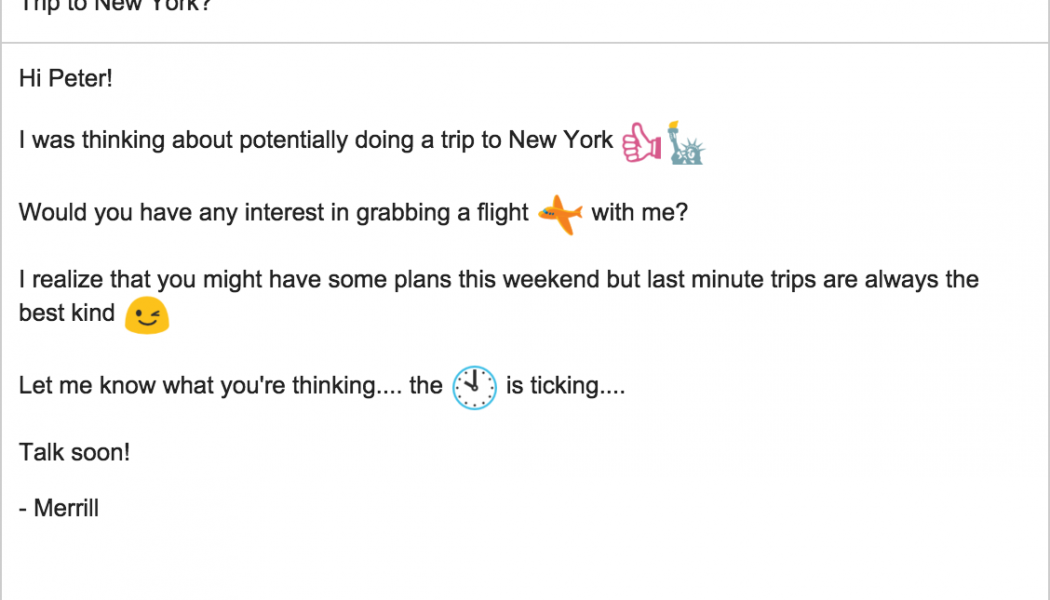
Task: Click the empty body area below the signature
Action: [500, 560]
